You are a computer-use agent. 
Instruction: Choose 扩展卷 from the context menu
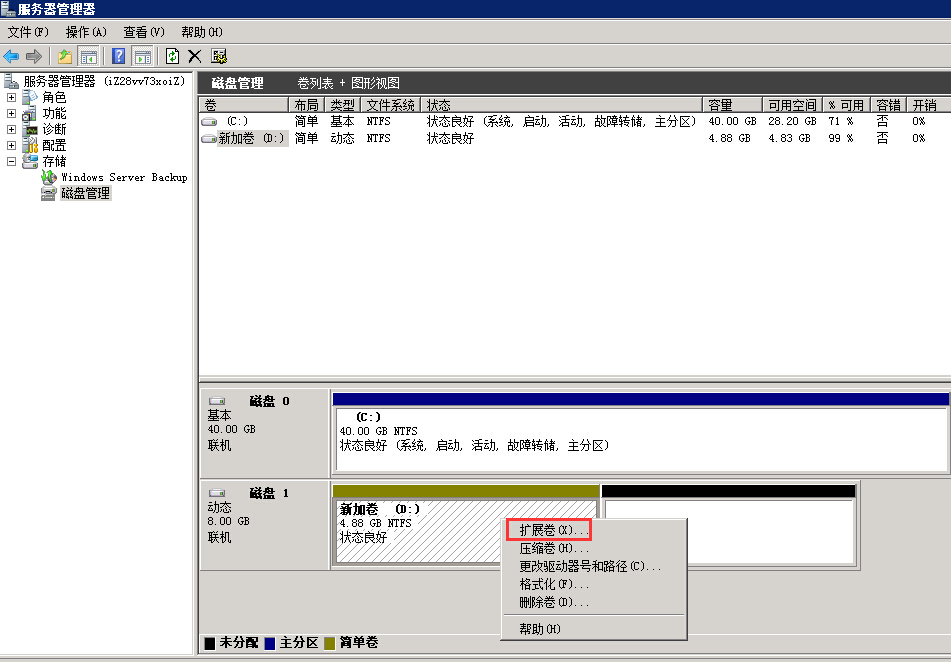[x=553, y=530]
